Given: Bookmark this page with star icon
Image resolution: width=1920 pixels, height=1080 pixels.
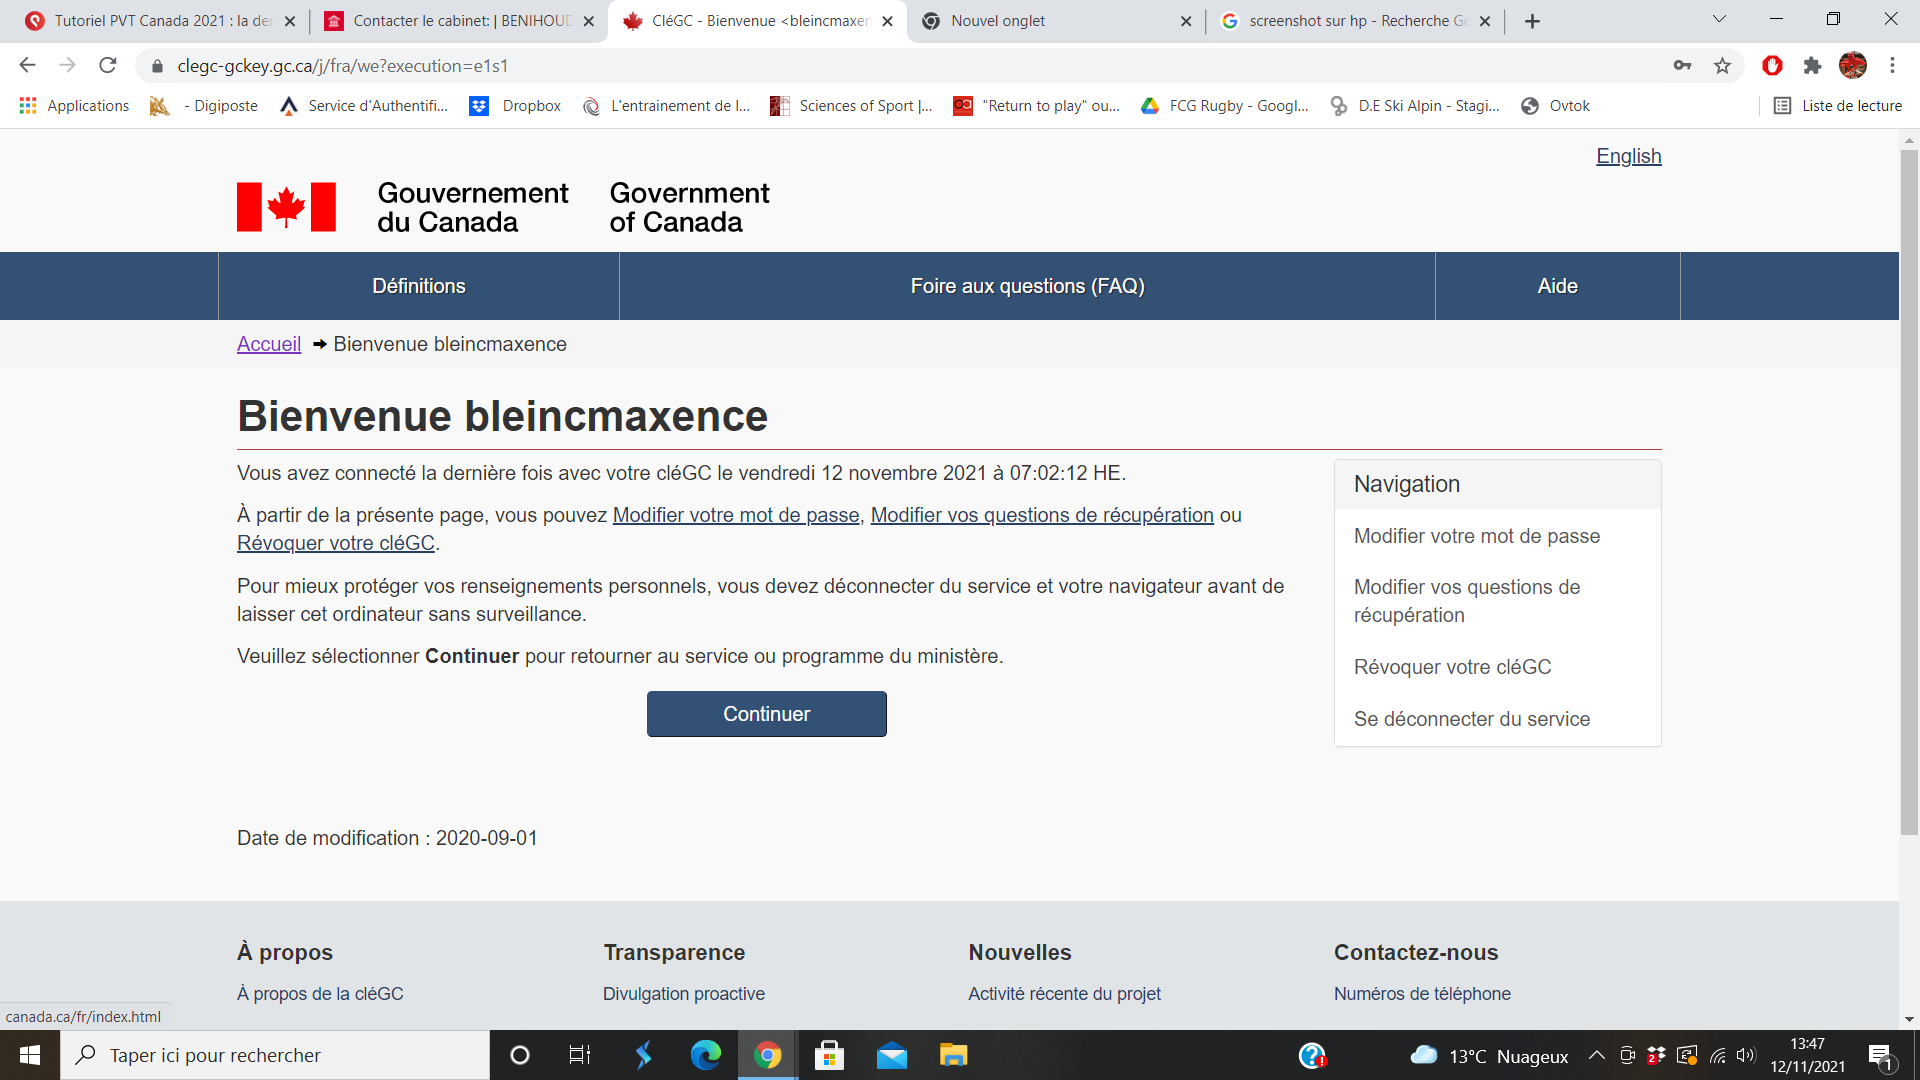Looking at the screenshot, I should point(1722,66).
